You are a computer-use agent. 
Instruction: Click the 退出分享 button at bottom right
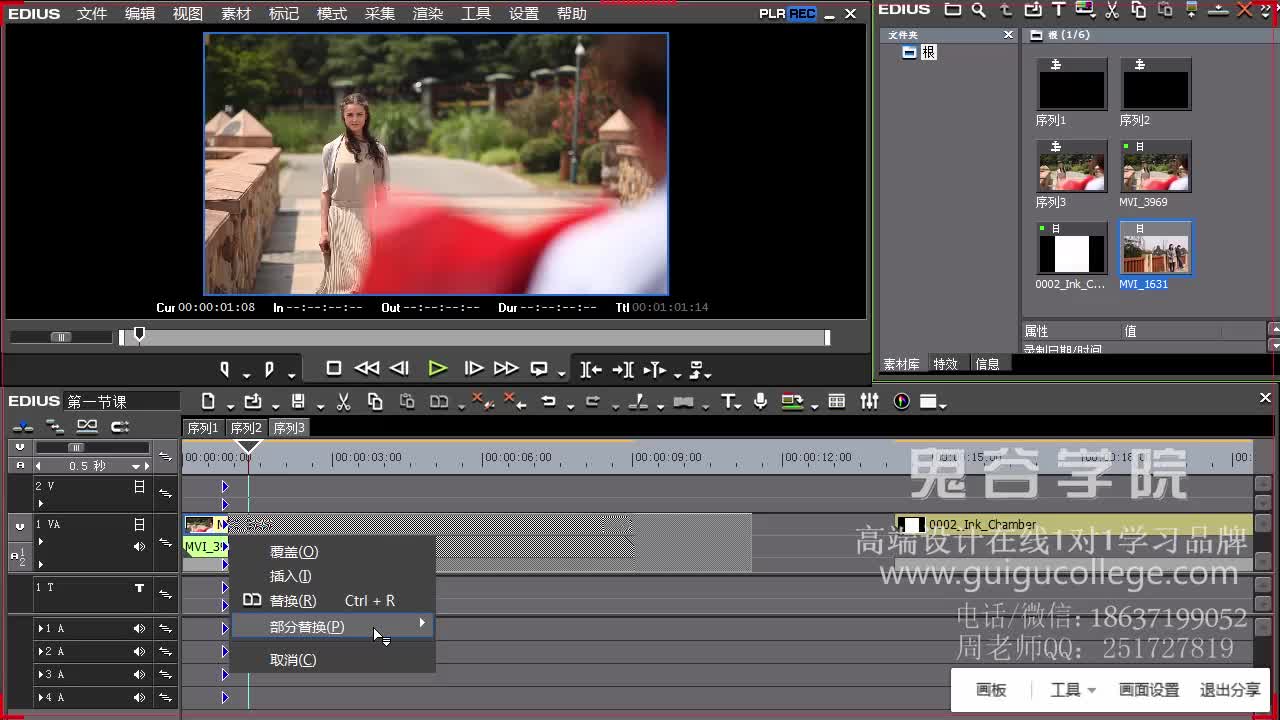[x=1229, y=689]
